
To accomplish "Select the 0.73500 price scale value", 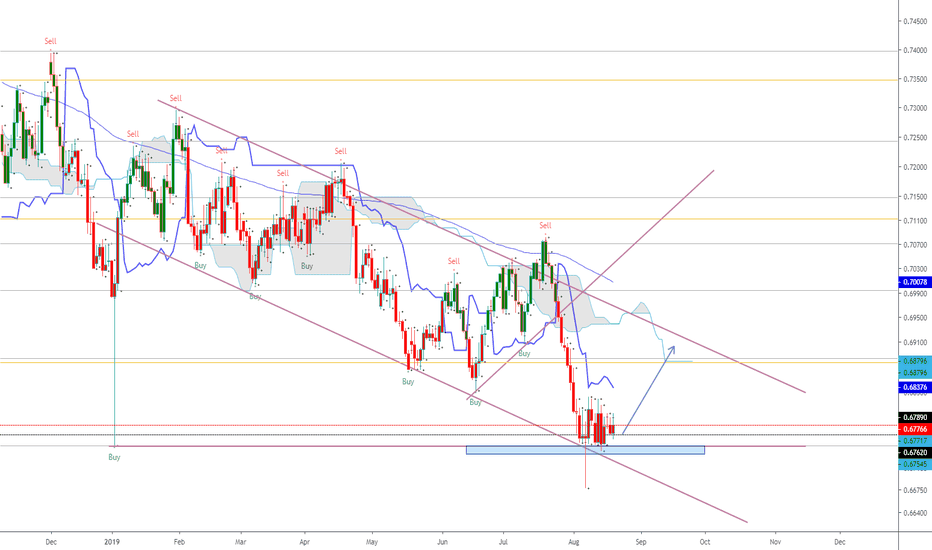I will coord(915,79).
